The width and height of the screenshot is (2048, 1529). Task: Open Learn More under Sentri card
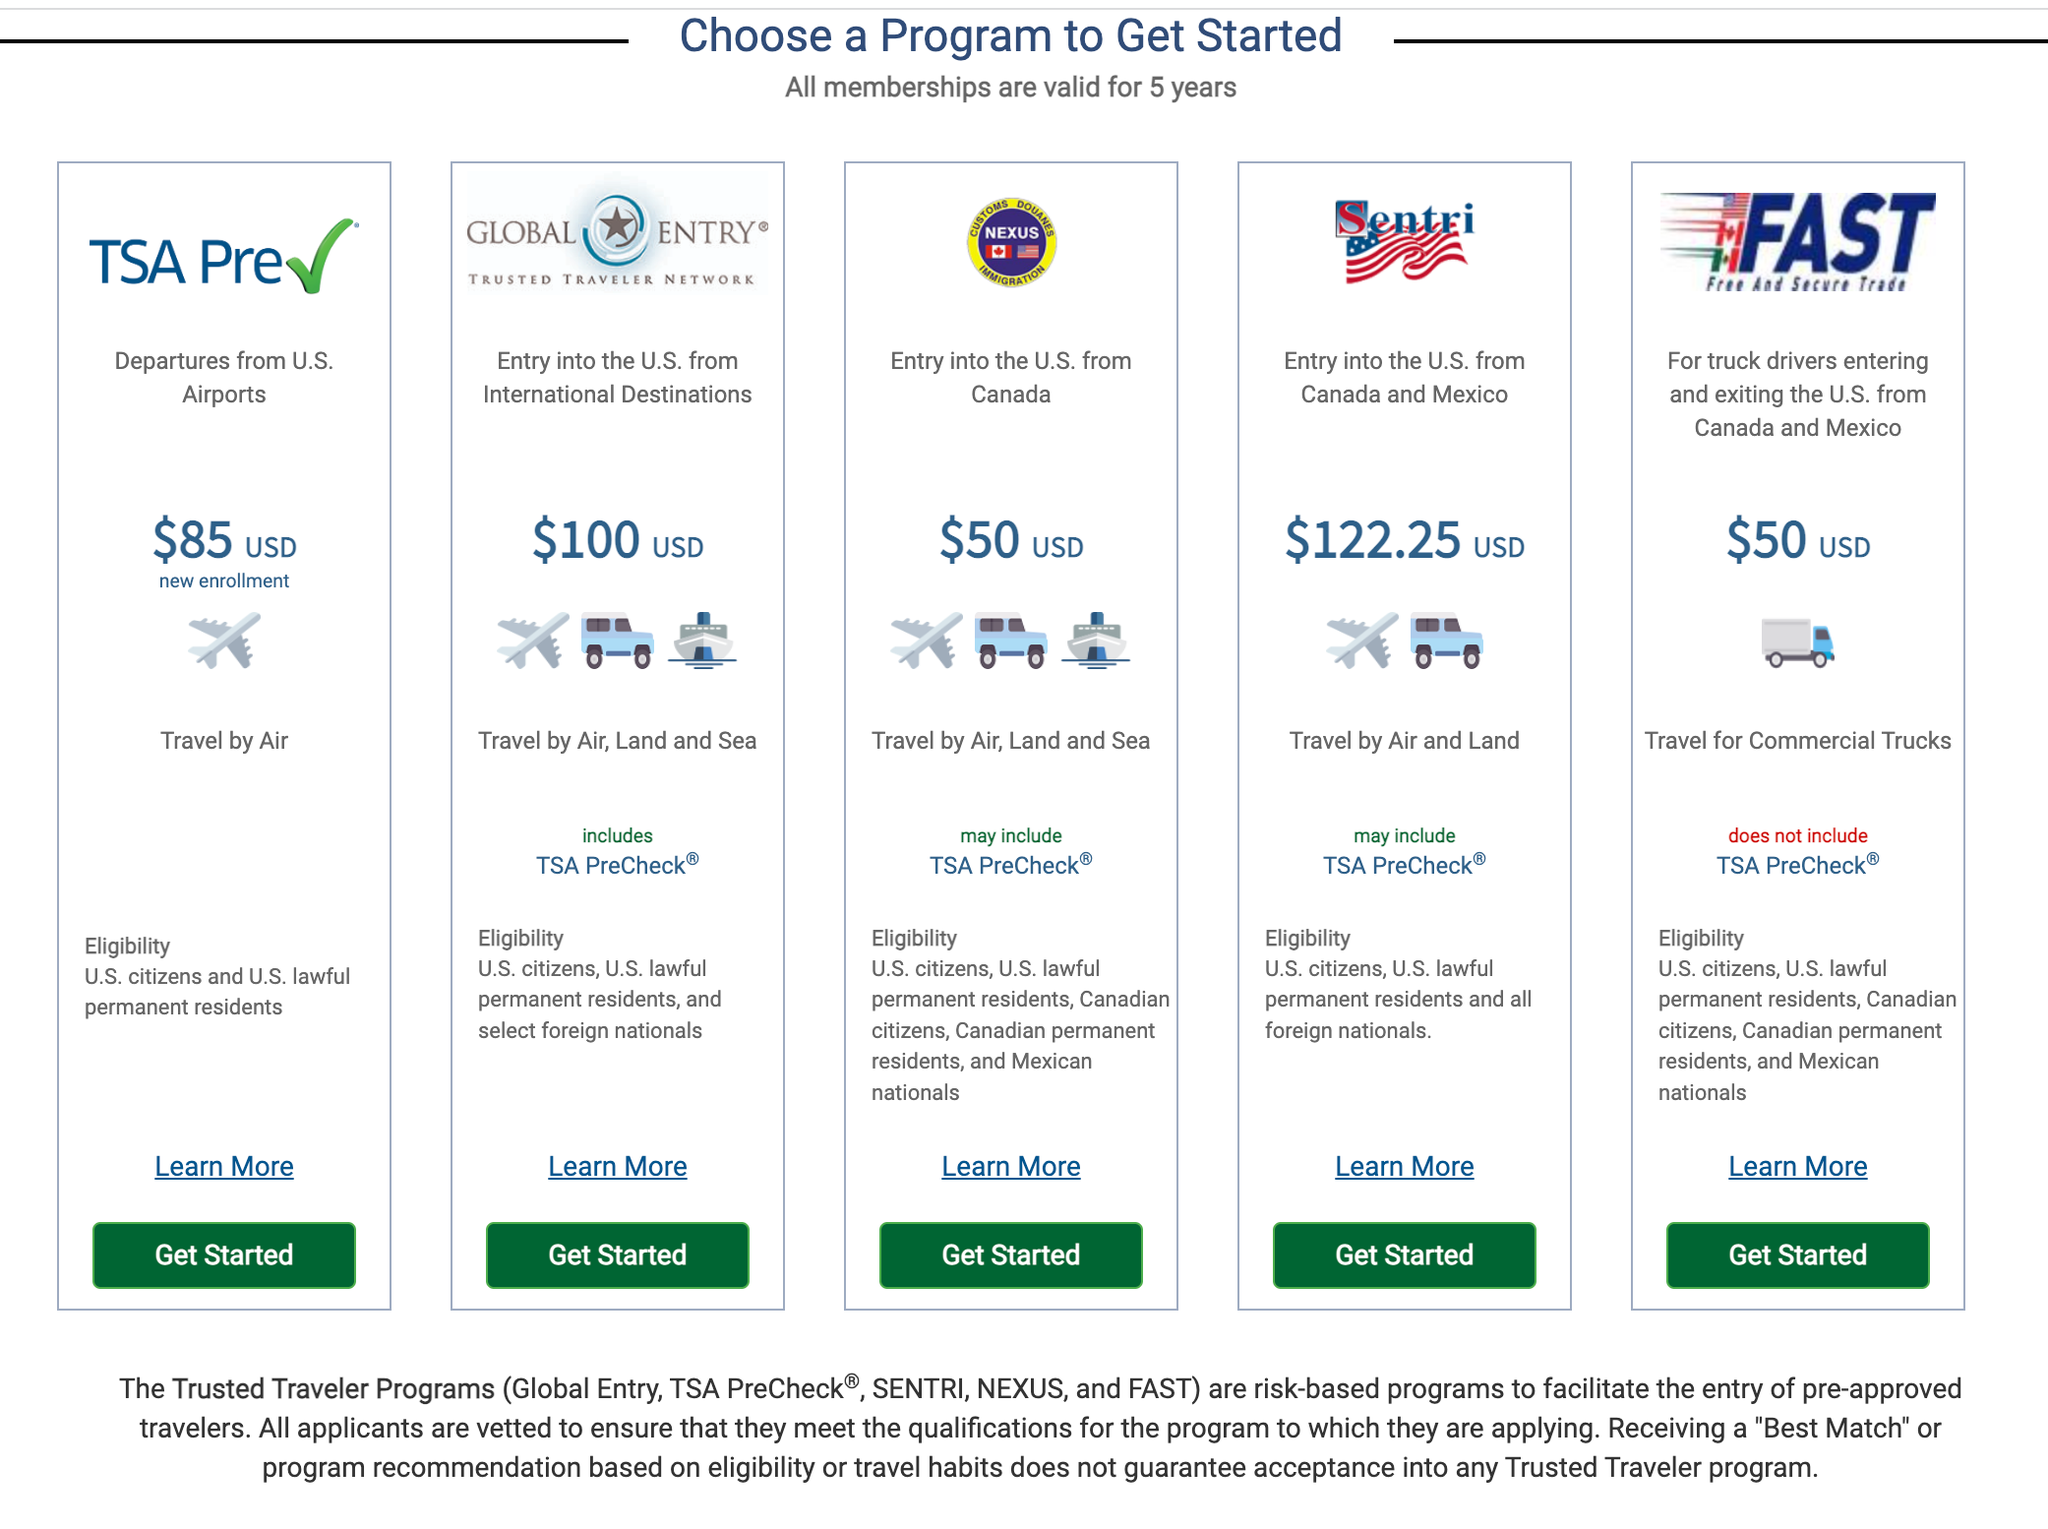tap(1404, 1166)
